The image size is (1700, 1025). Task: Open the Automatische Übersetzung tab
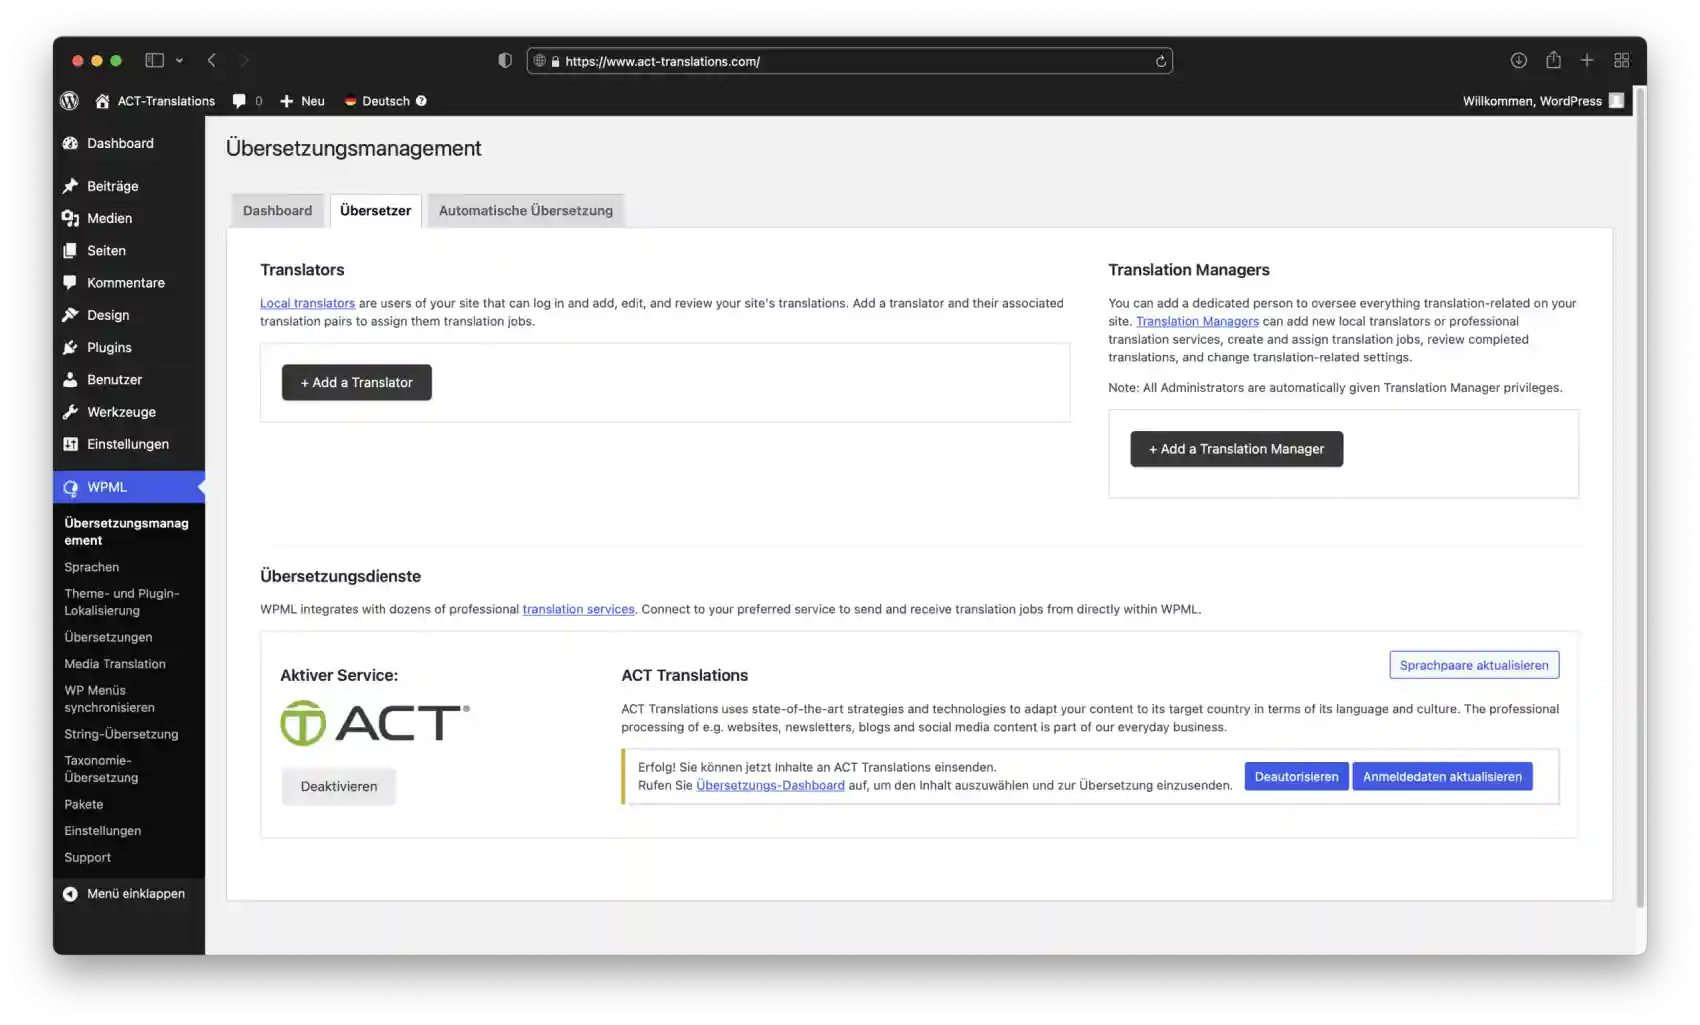[x=526, y=211]
